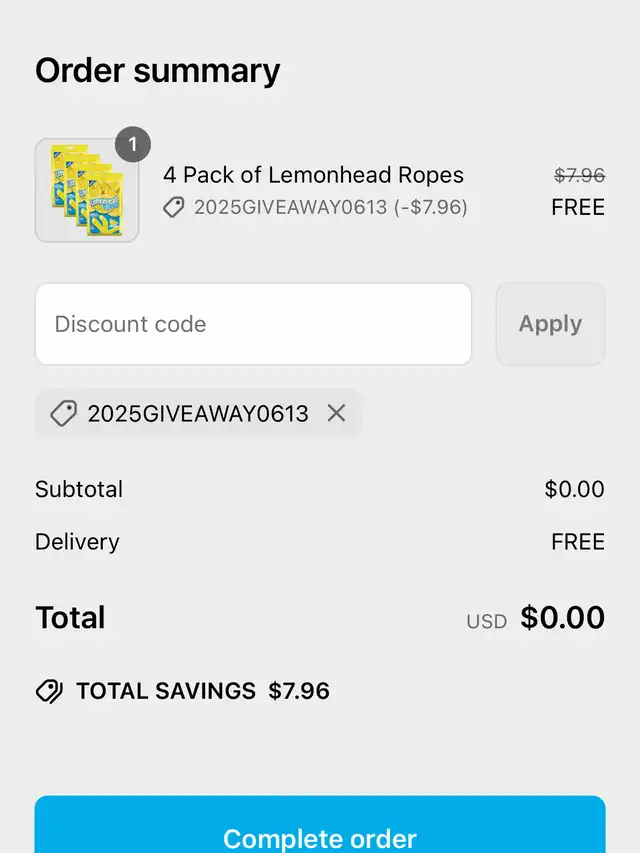Click the quantity badge on product image

pyautogui.click(x=132, y=144)
